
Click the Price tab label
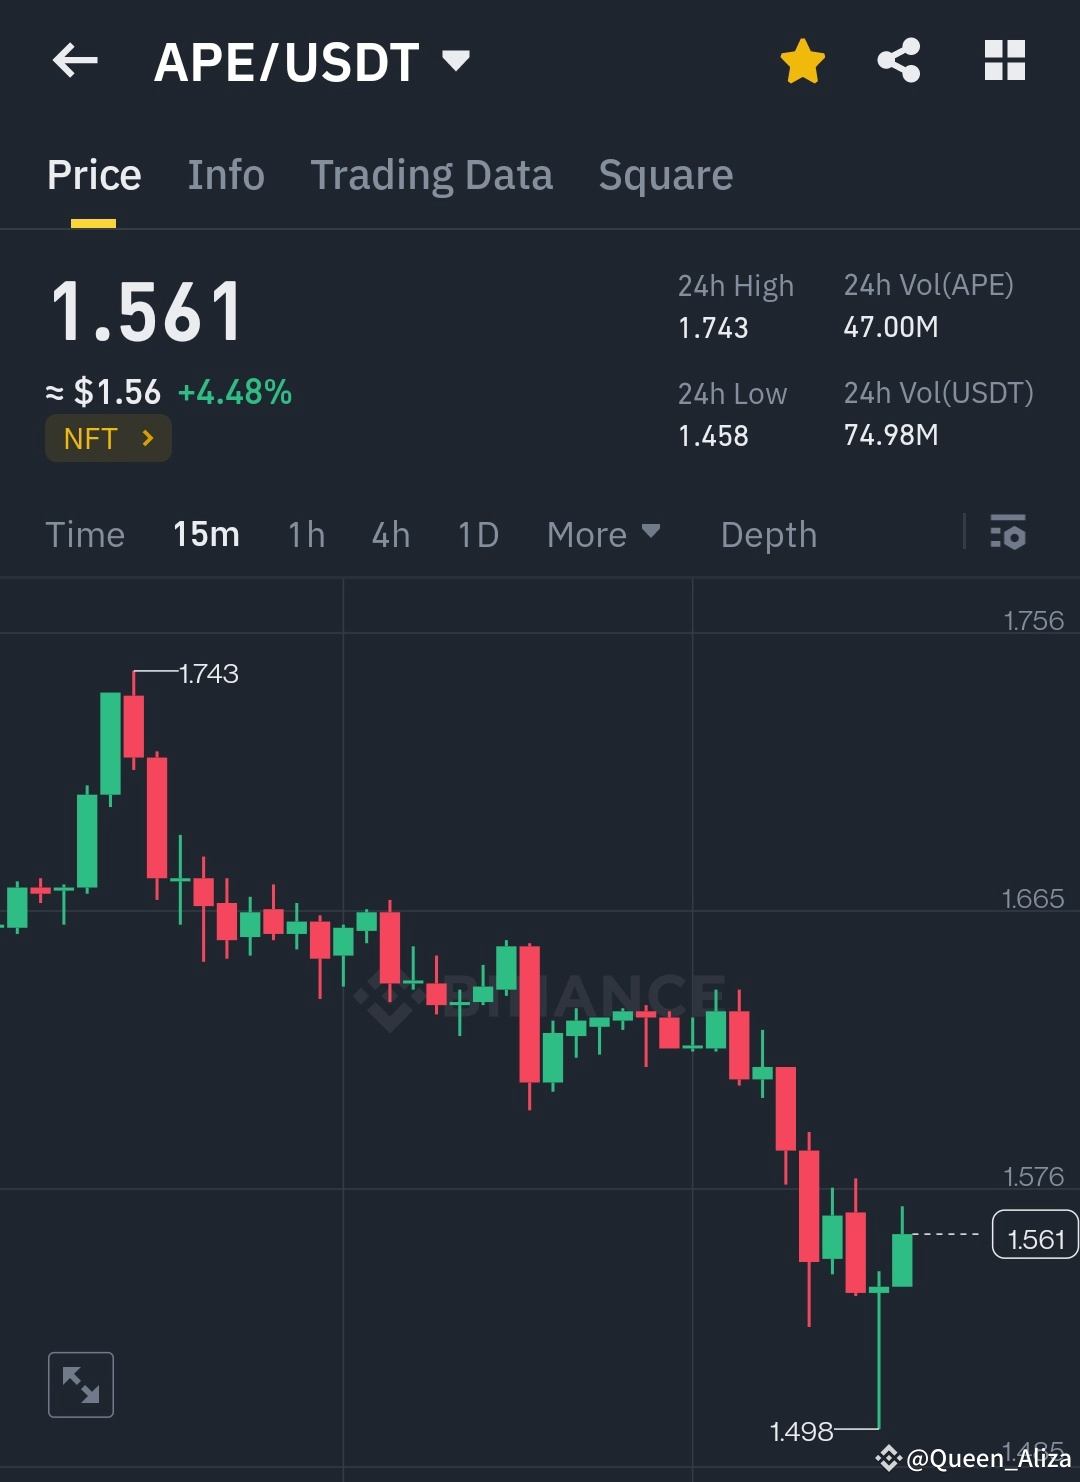point(93,174)
